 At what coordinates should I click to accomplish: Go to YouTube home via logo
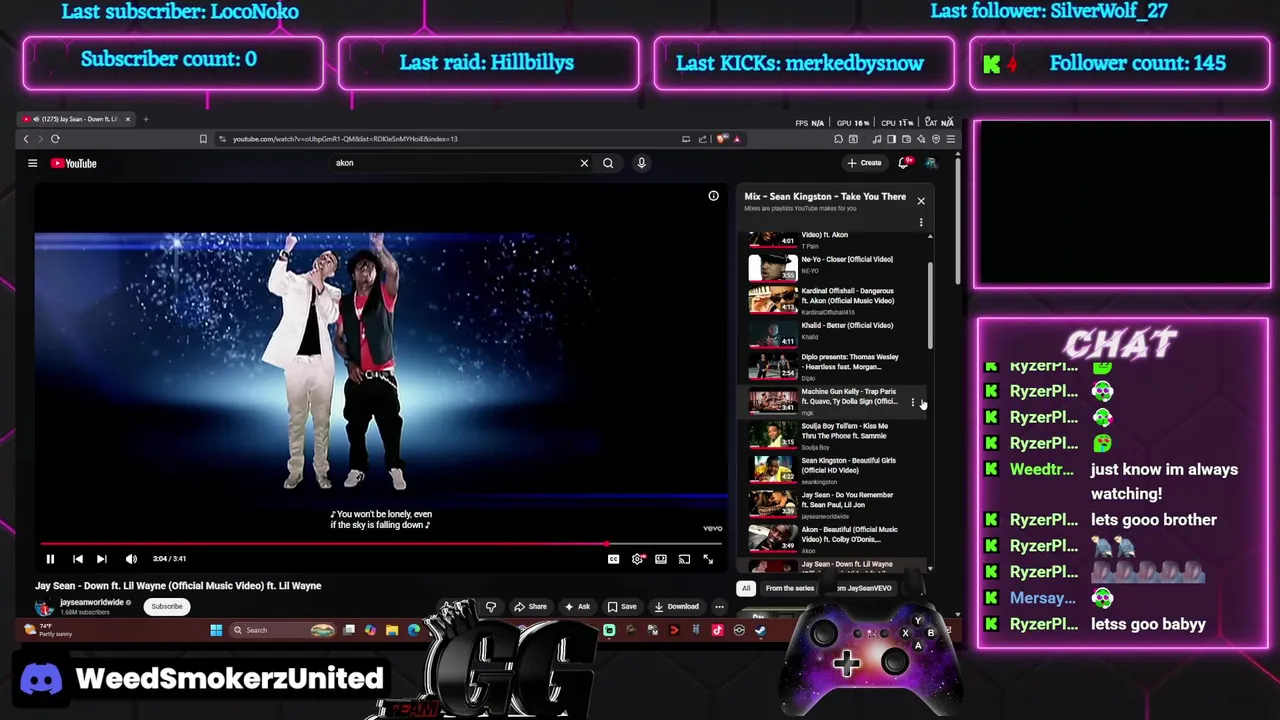click(74, 163)
